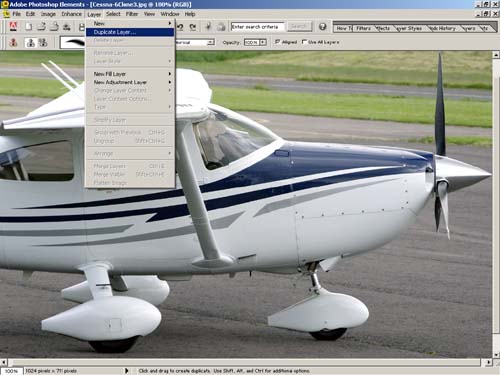
Task: Open the Filter menu
Action: (x=132, y=14)
